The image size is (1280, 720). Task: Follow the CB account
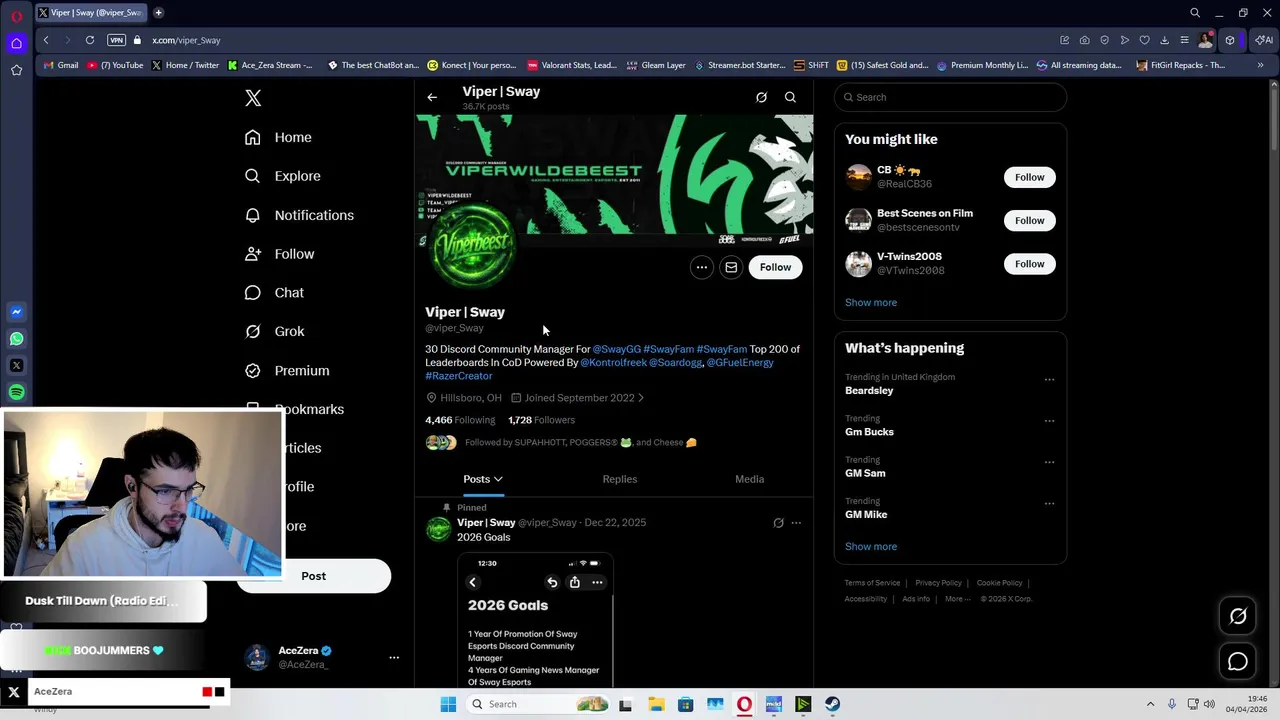pyautogui.click(x=1029, y=177)
